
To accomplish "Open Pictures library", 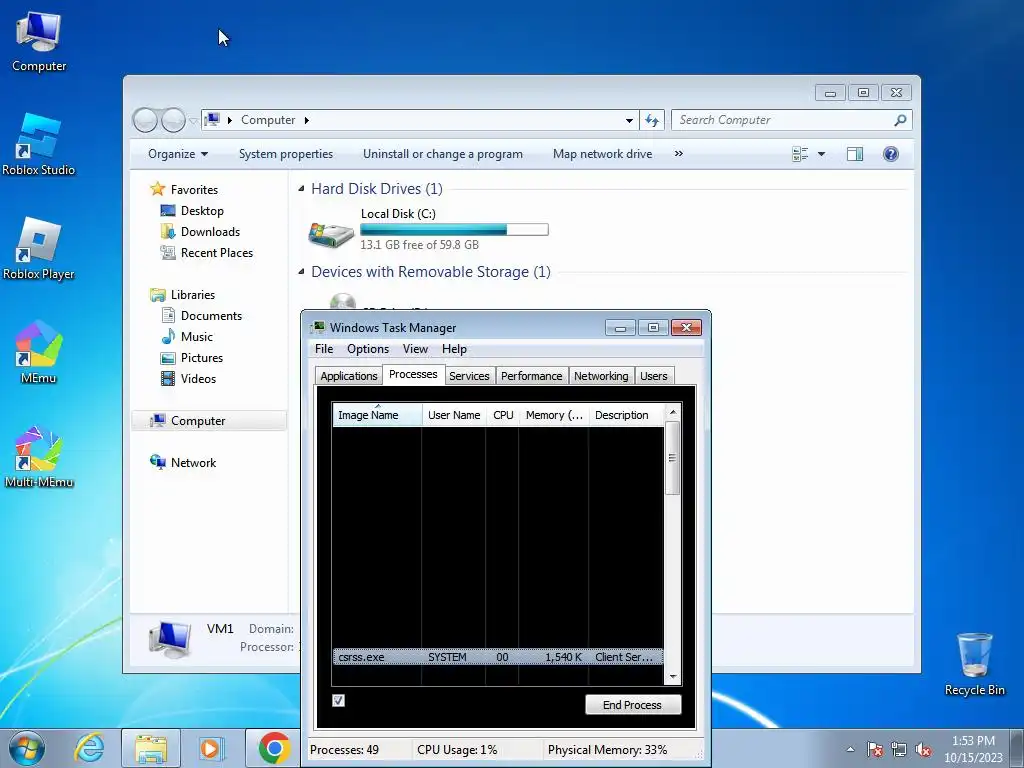I will click(201, 358).
